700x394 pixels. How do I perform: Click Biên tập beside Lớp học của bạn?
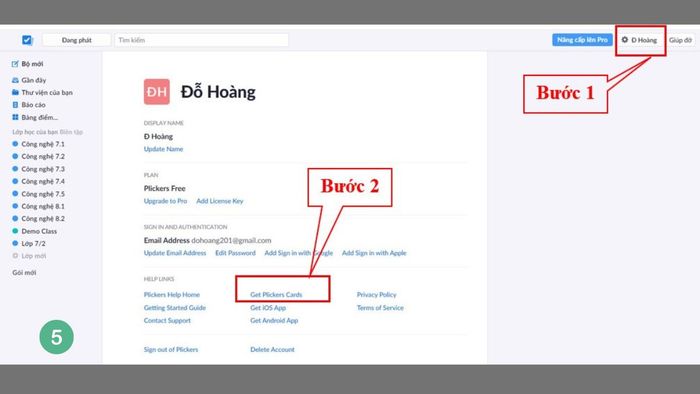coord(71,132)
